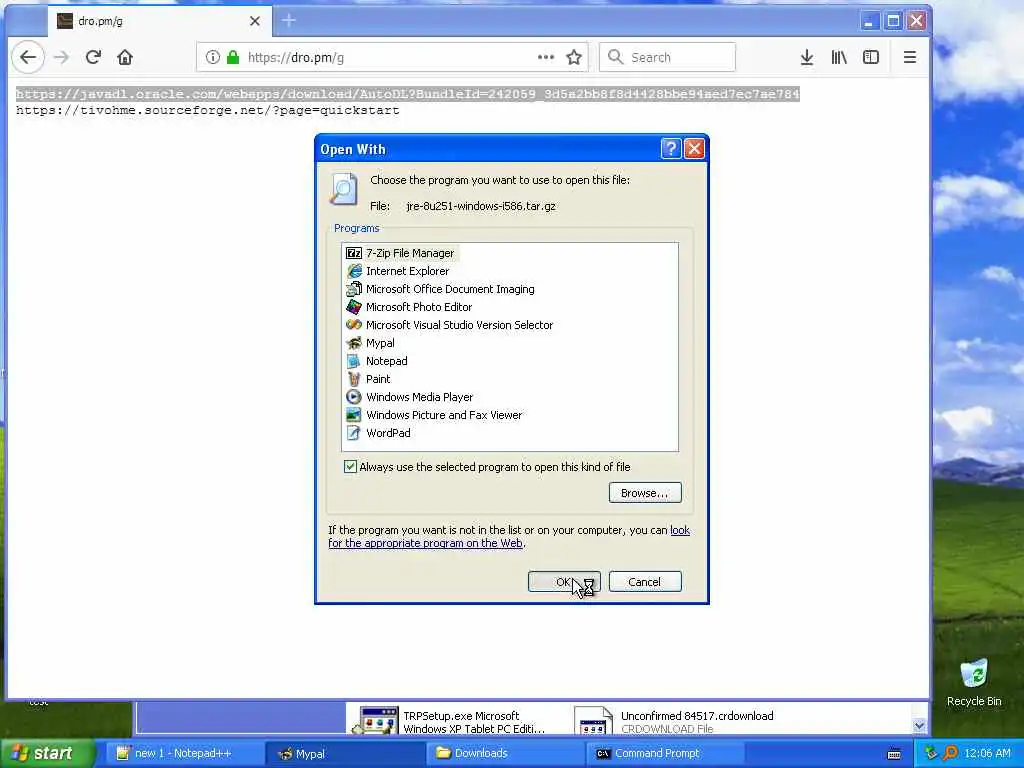Select Unconfirmed 84517.crdownload file
Image resolution: width=1024 pixels, height=768 pixels.
pyautogui.click(x=676, y=720)
